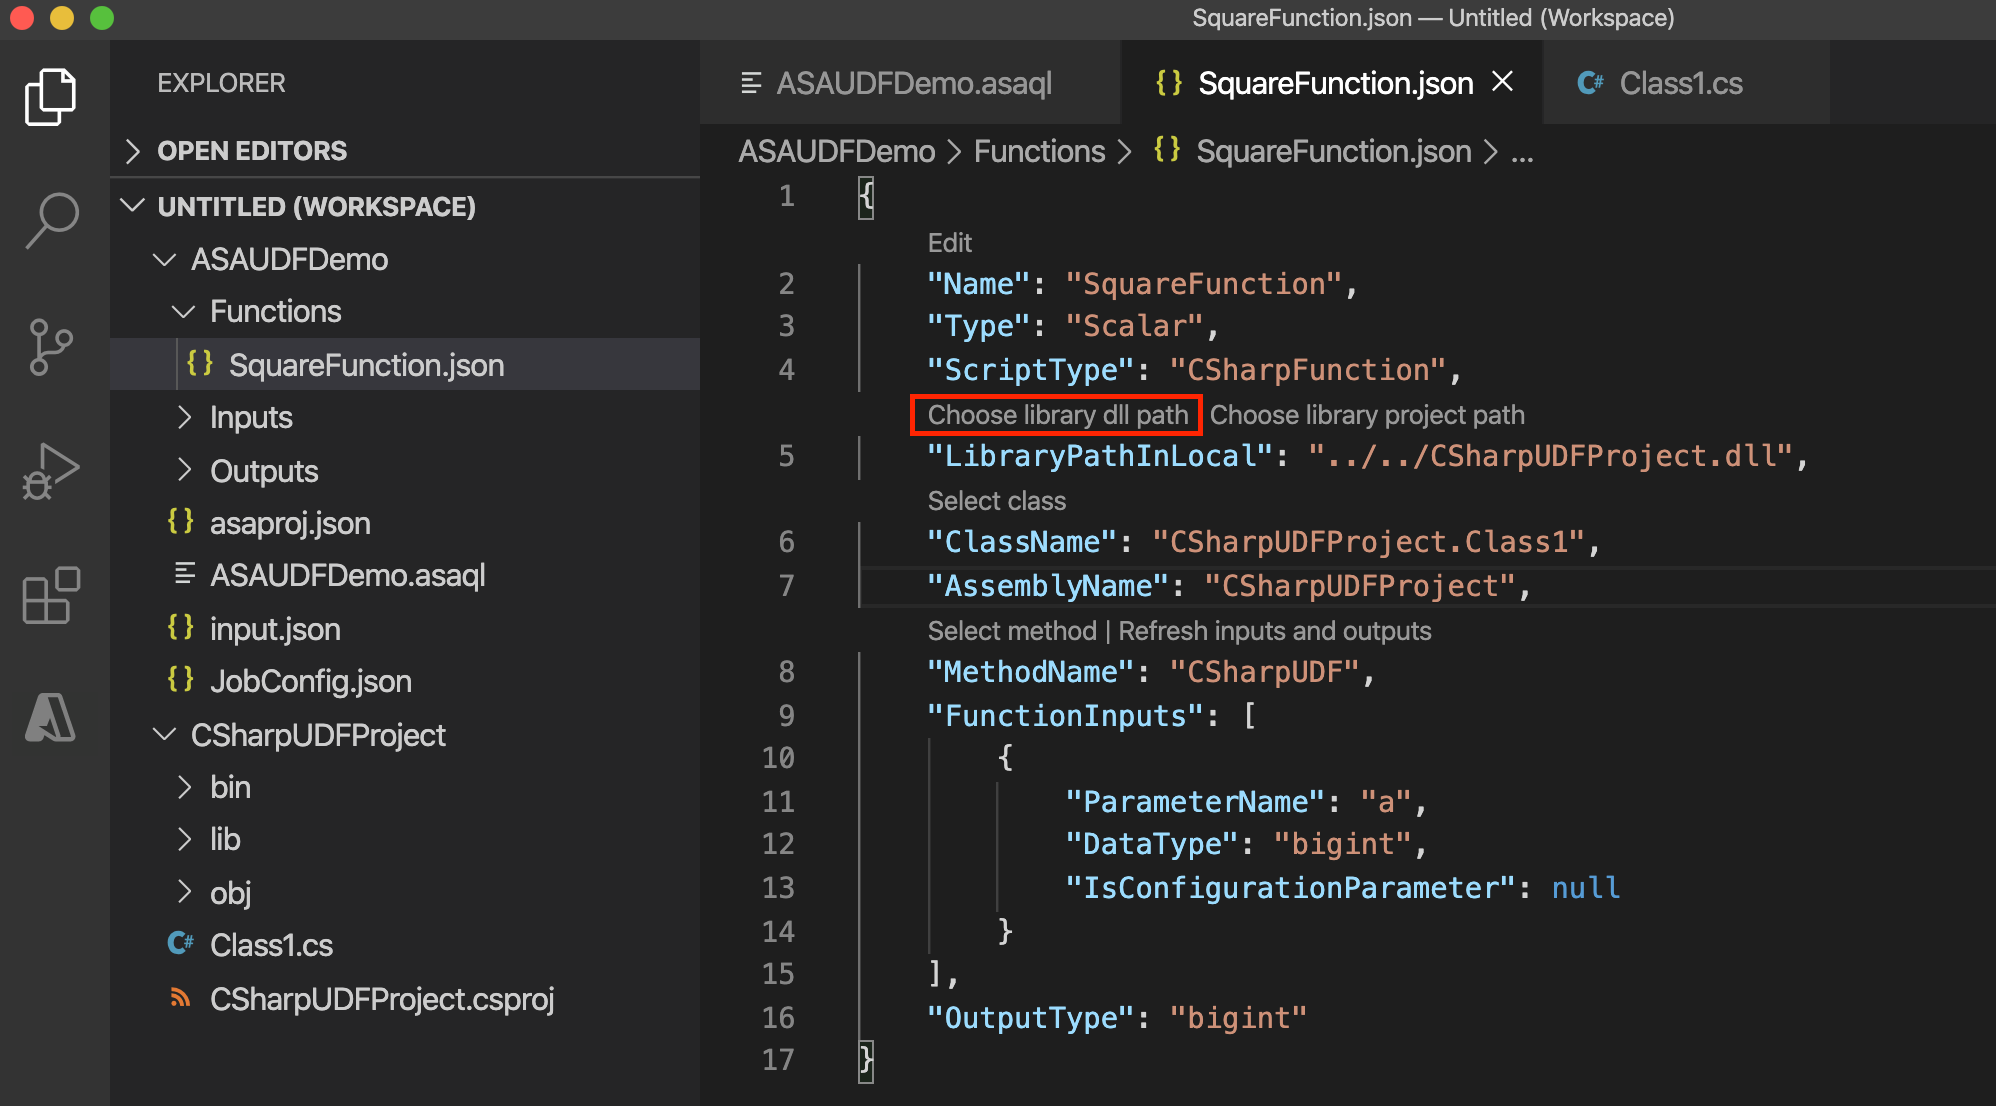This screenshot has width=1996, height=1106.
Task: Click the Select class code lens
Action: [x=996, y=500]
